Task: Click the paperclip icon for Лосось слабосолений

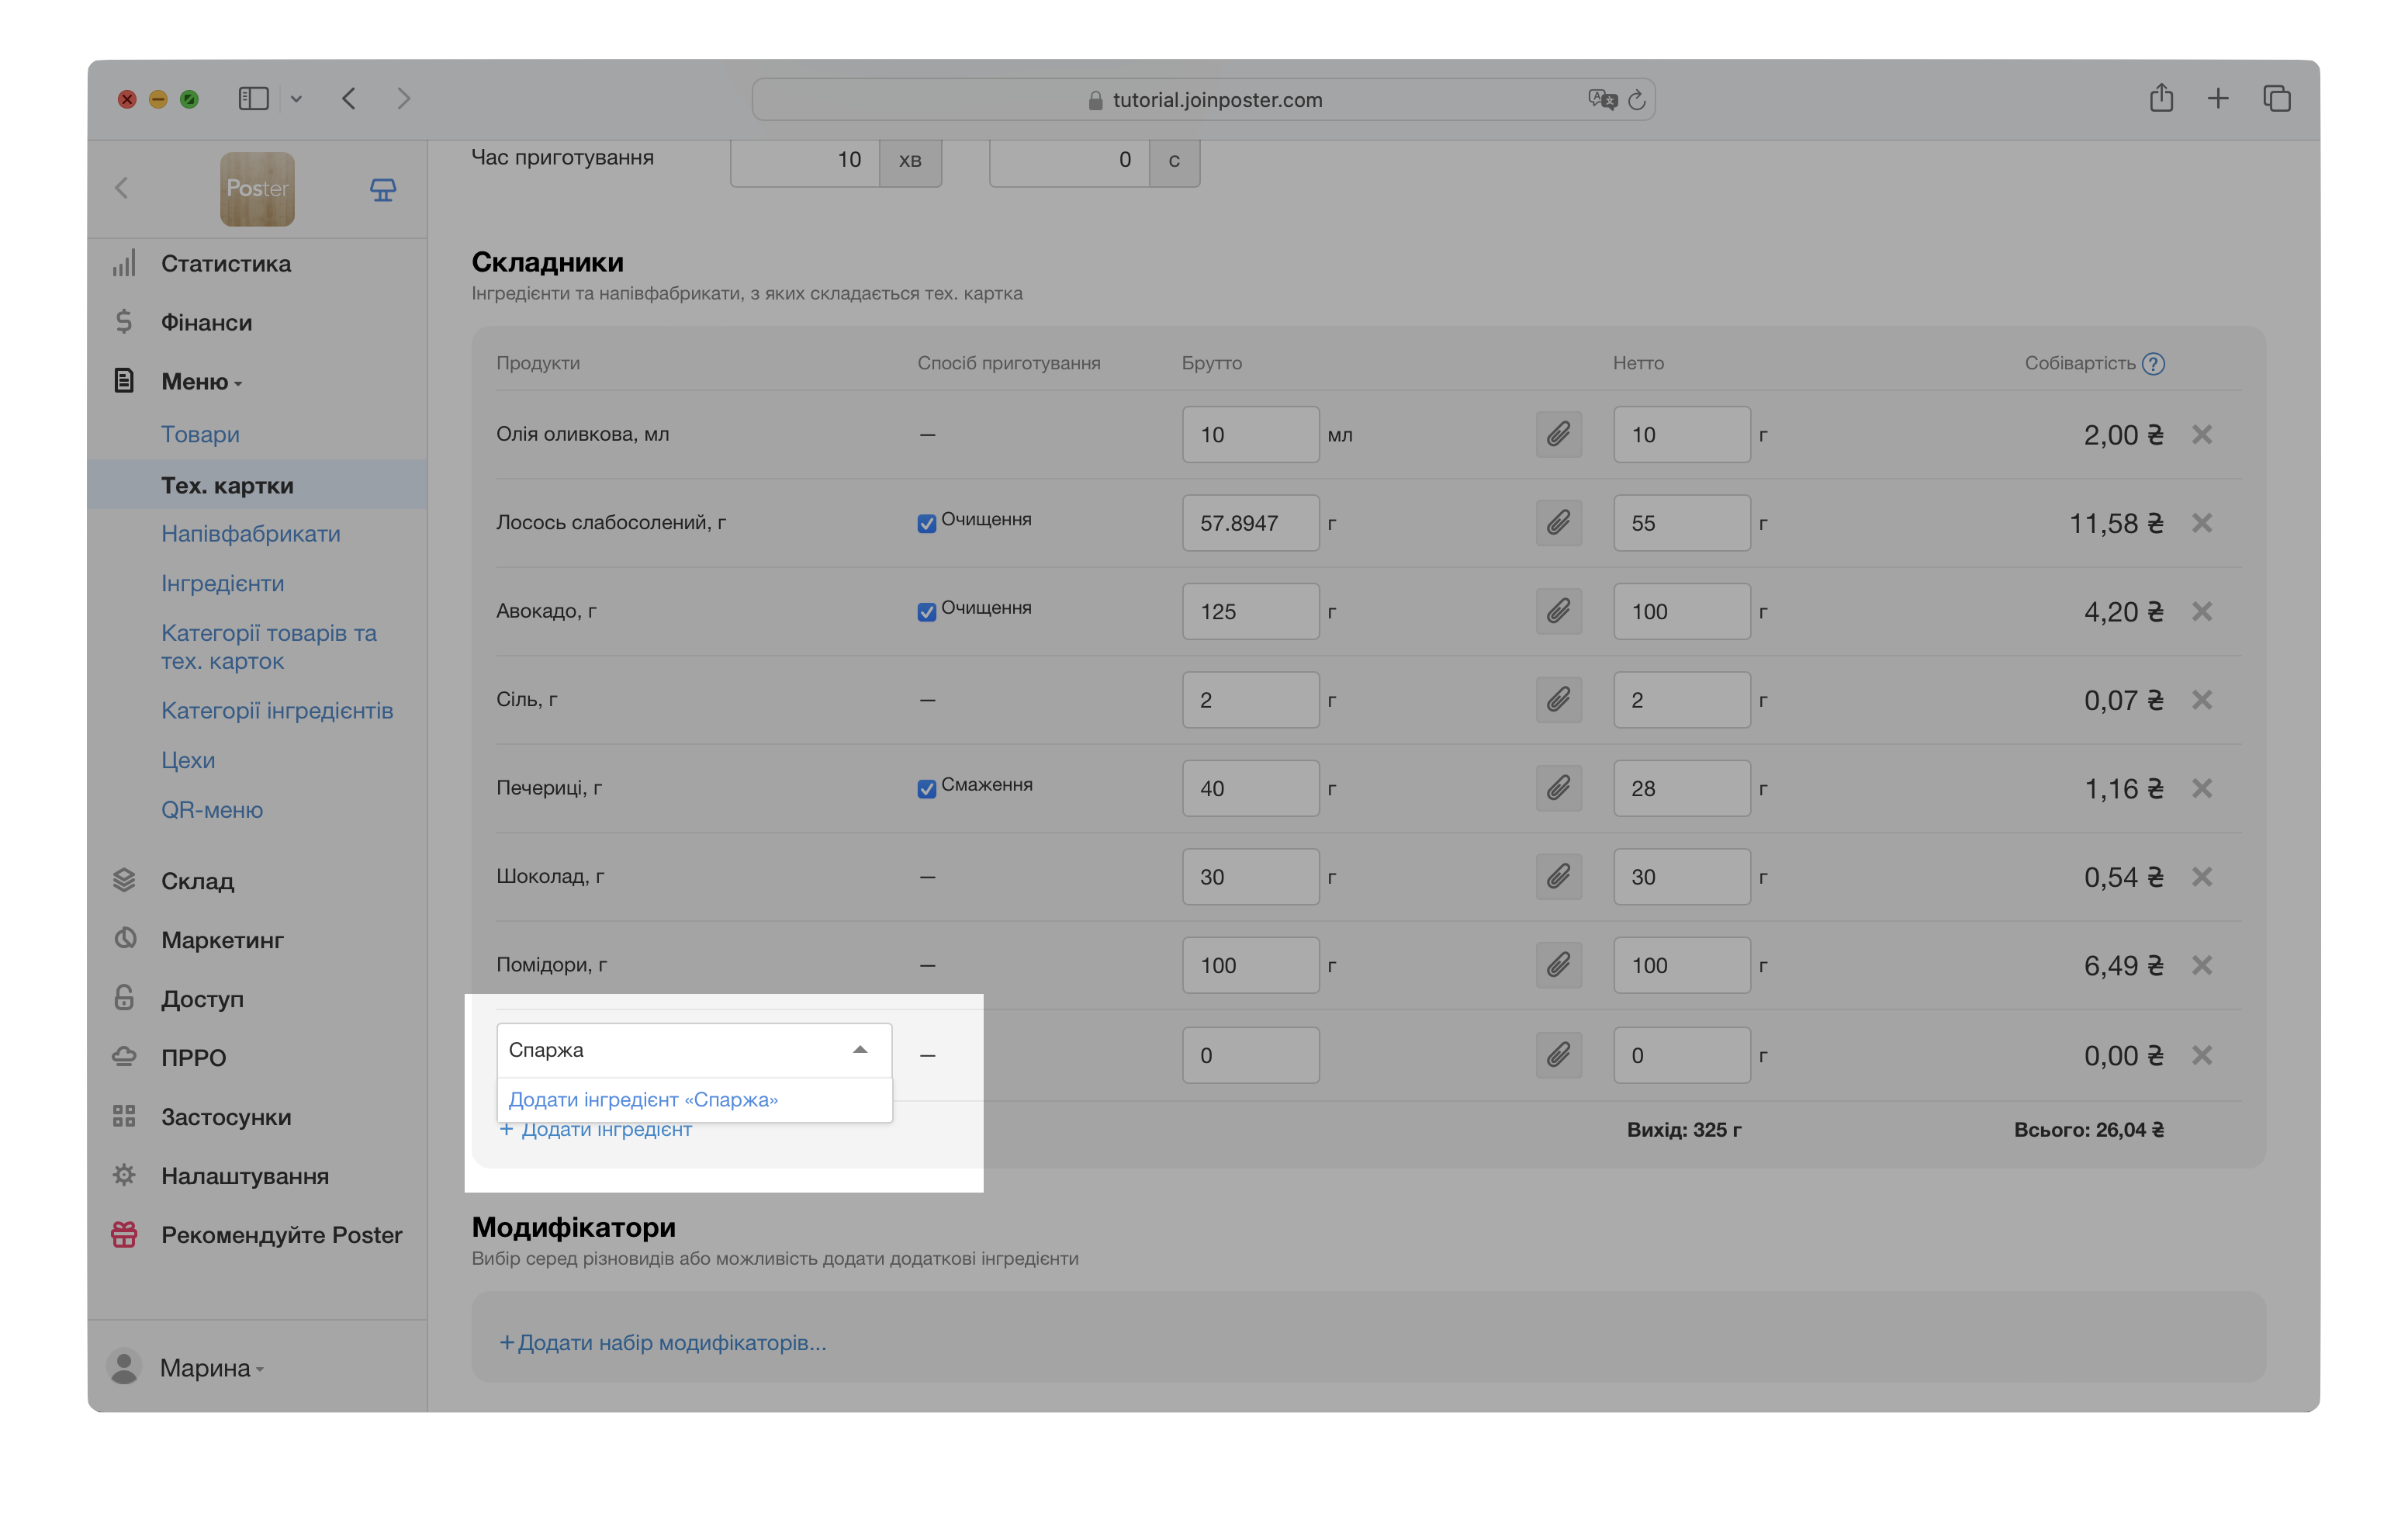Action: pyautogui.click(x=1558, y=523)
